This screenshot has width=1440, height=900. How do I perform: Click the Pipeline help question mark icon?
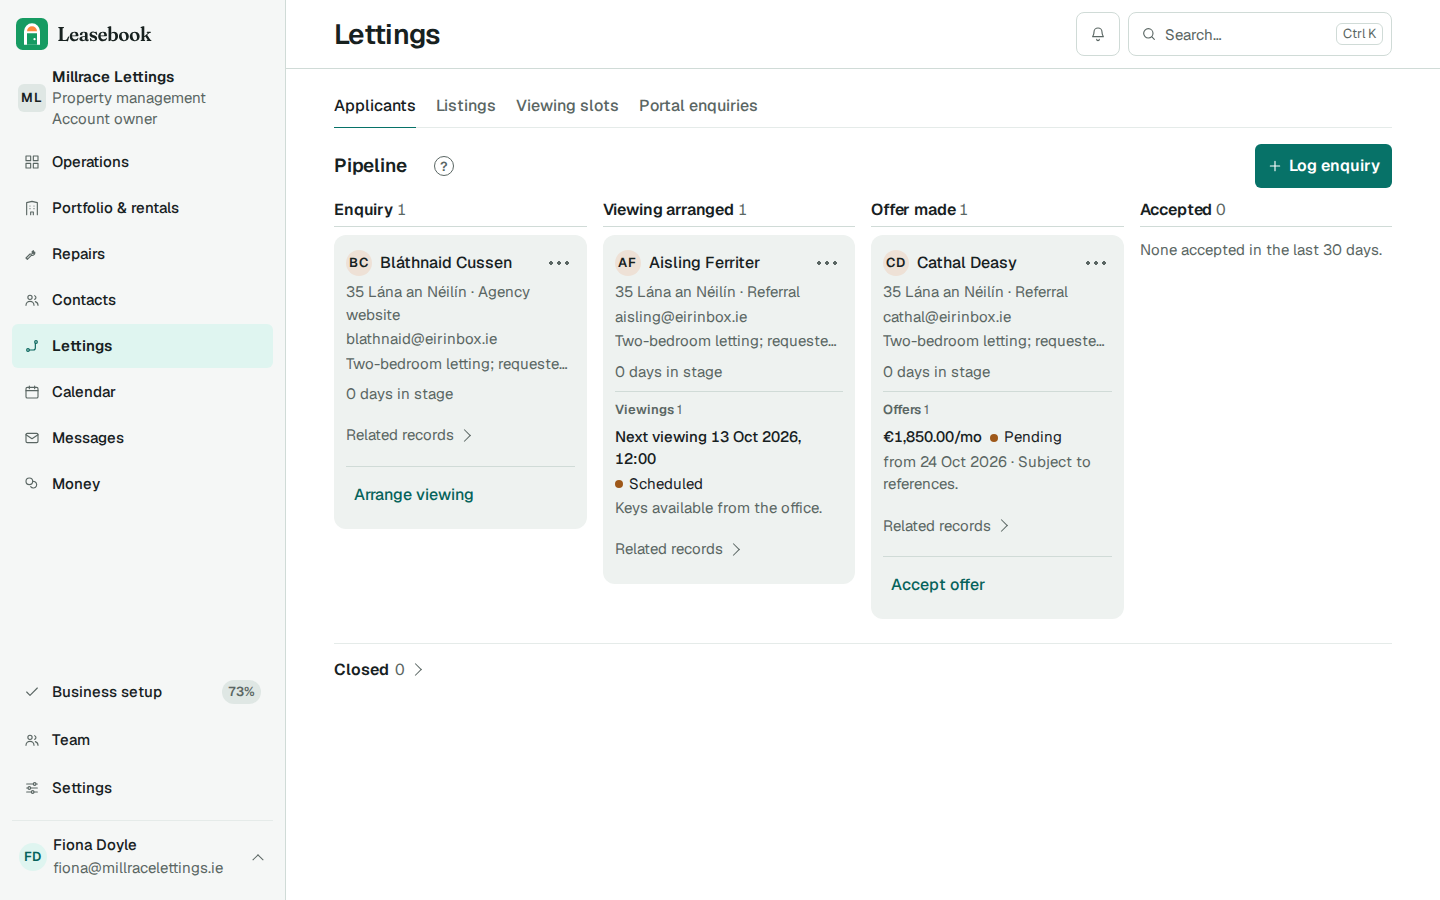point(444,166)
